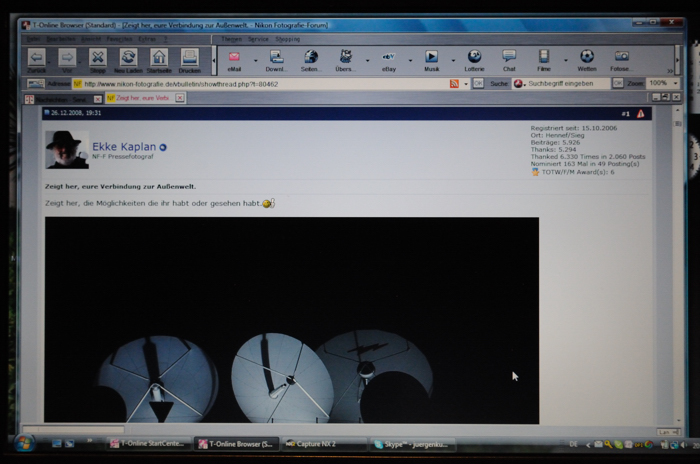Screen dimensions: 700x464
Task: Open the Musik dropdown arrow
Action: (453, 60)
